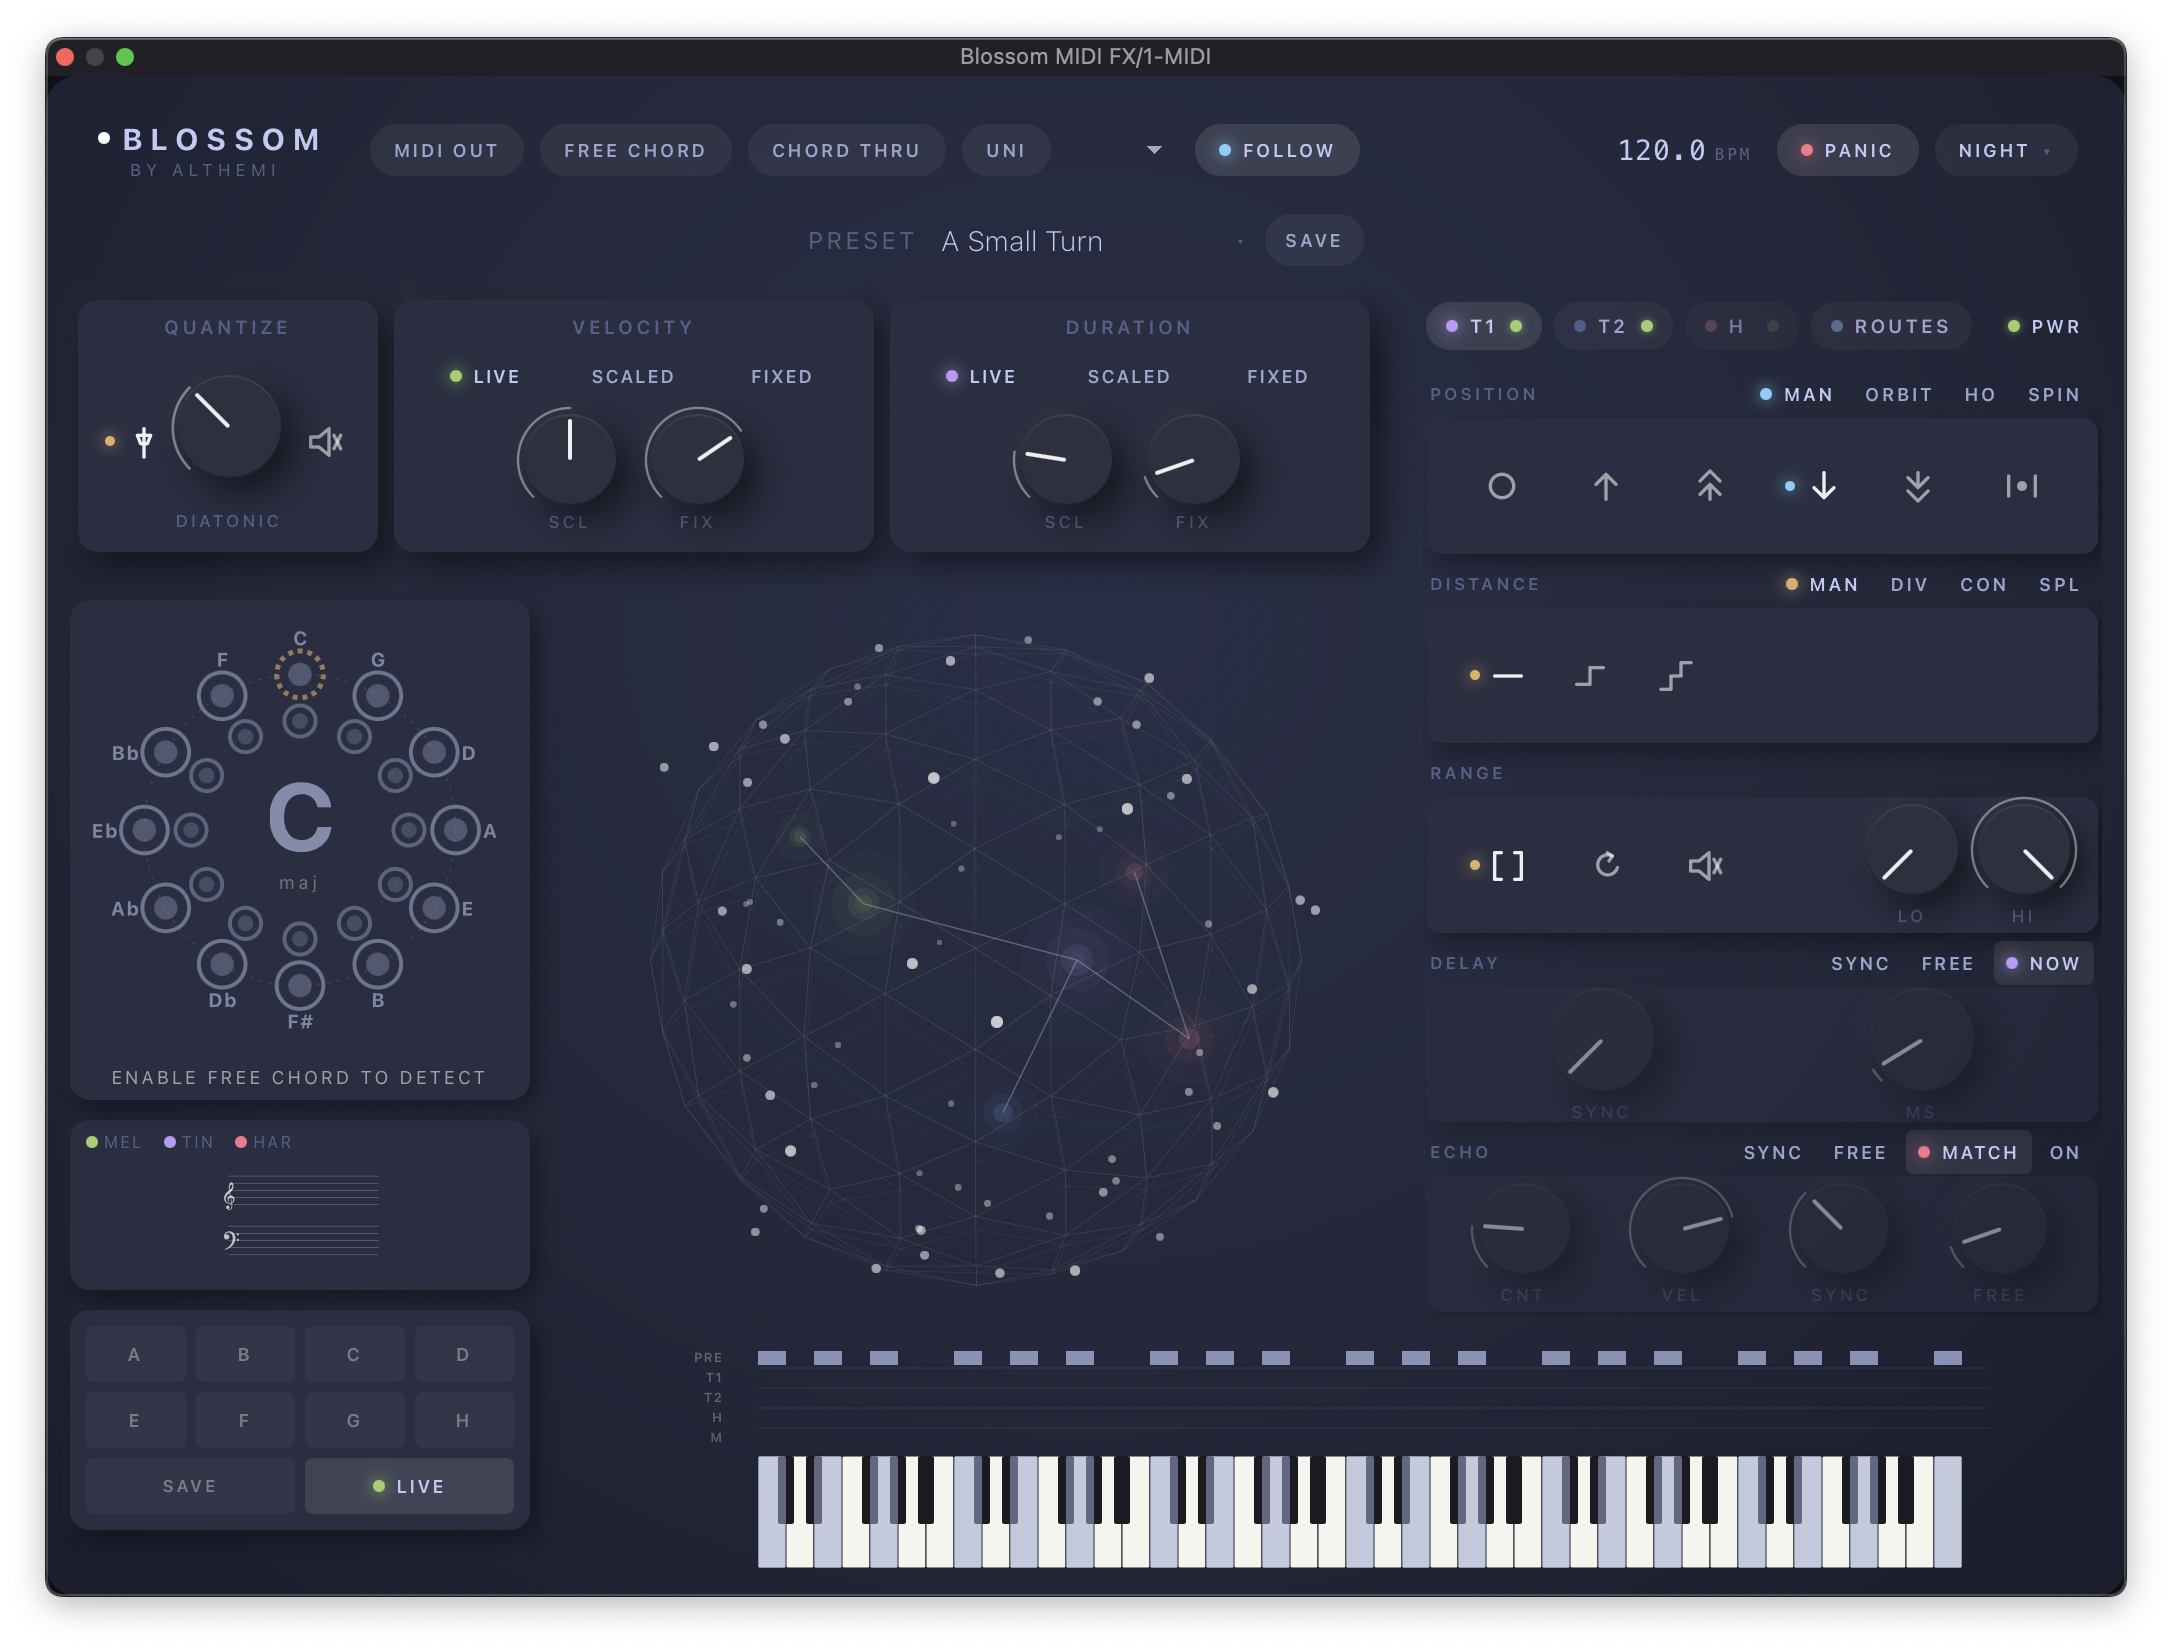Set Distance mode to DIV
The image size is (2172, 1650).
(1909, 585)
